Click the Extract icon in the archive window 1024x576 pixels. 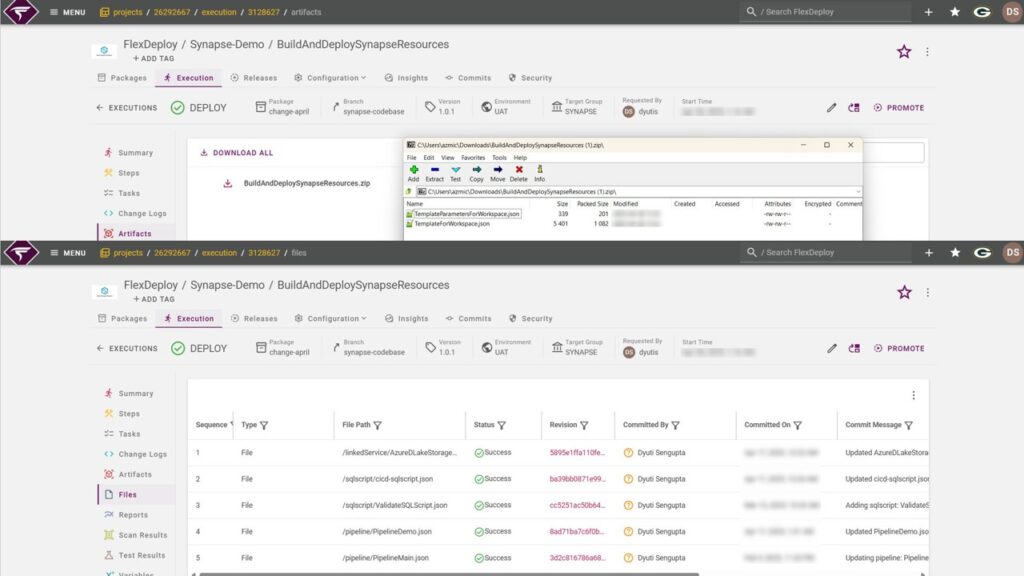coord(434,170)
